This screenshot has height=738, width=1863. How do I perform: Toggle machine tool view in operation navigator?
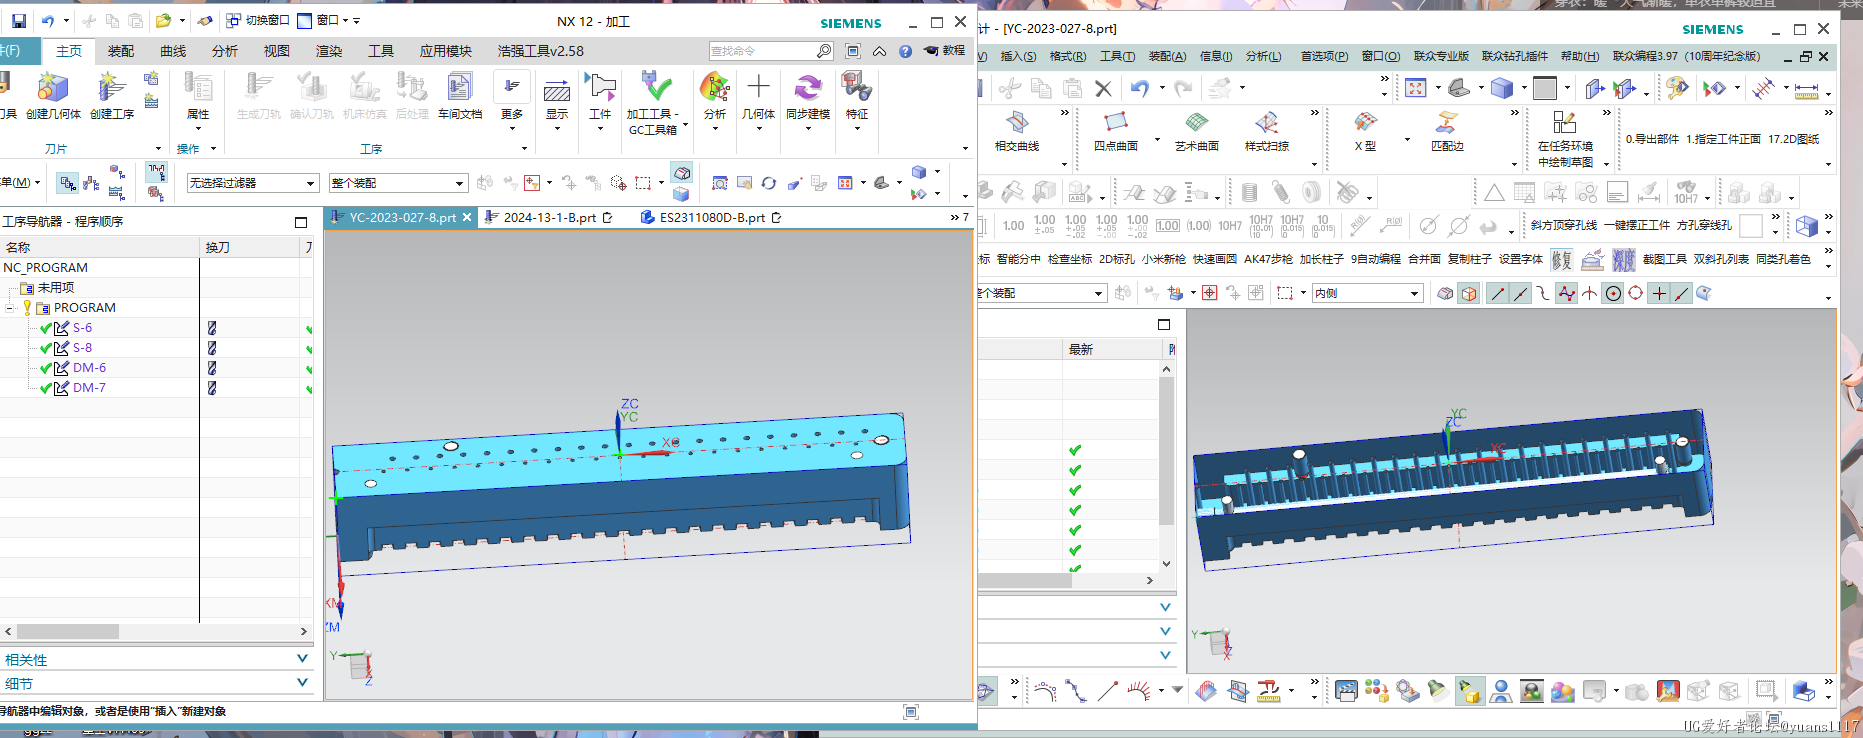click(92, 183)
